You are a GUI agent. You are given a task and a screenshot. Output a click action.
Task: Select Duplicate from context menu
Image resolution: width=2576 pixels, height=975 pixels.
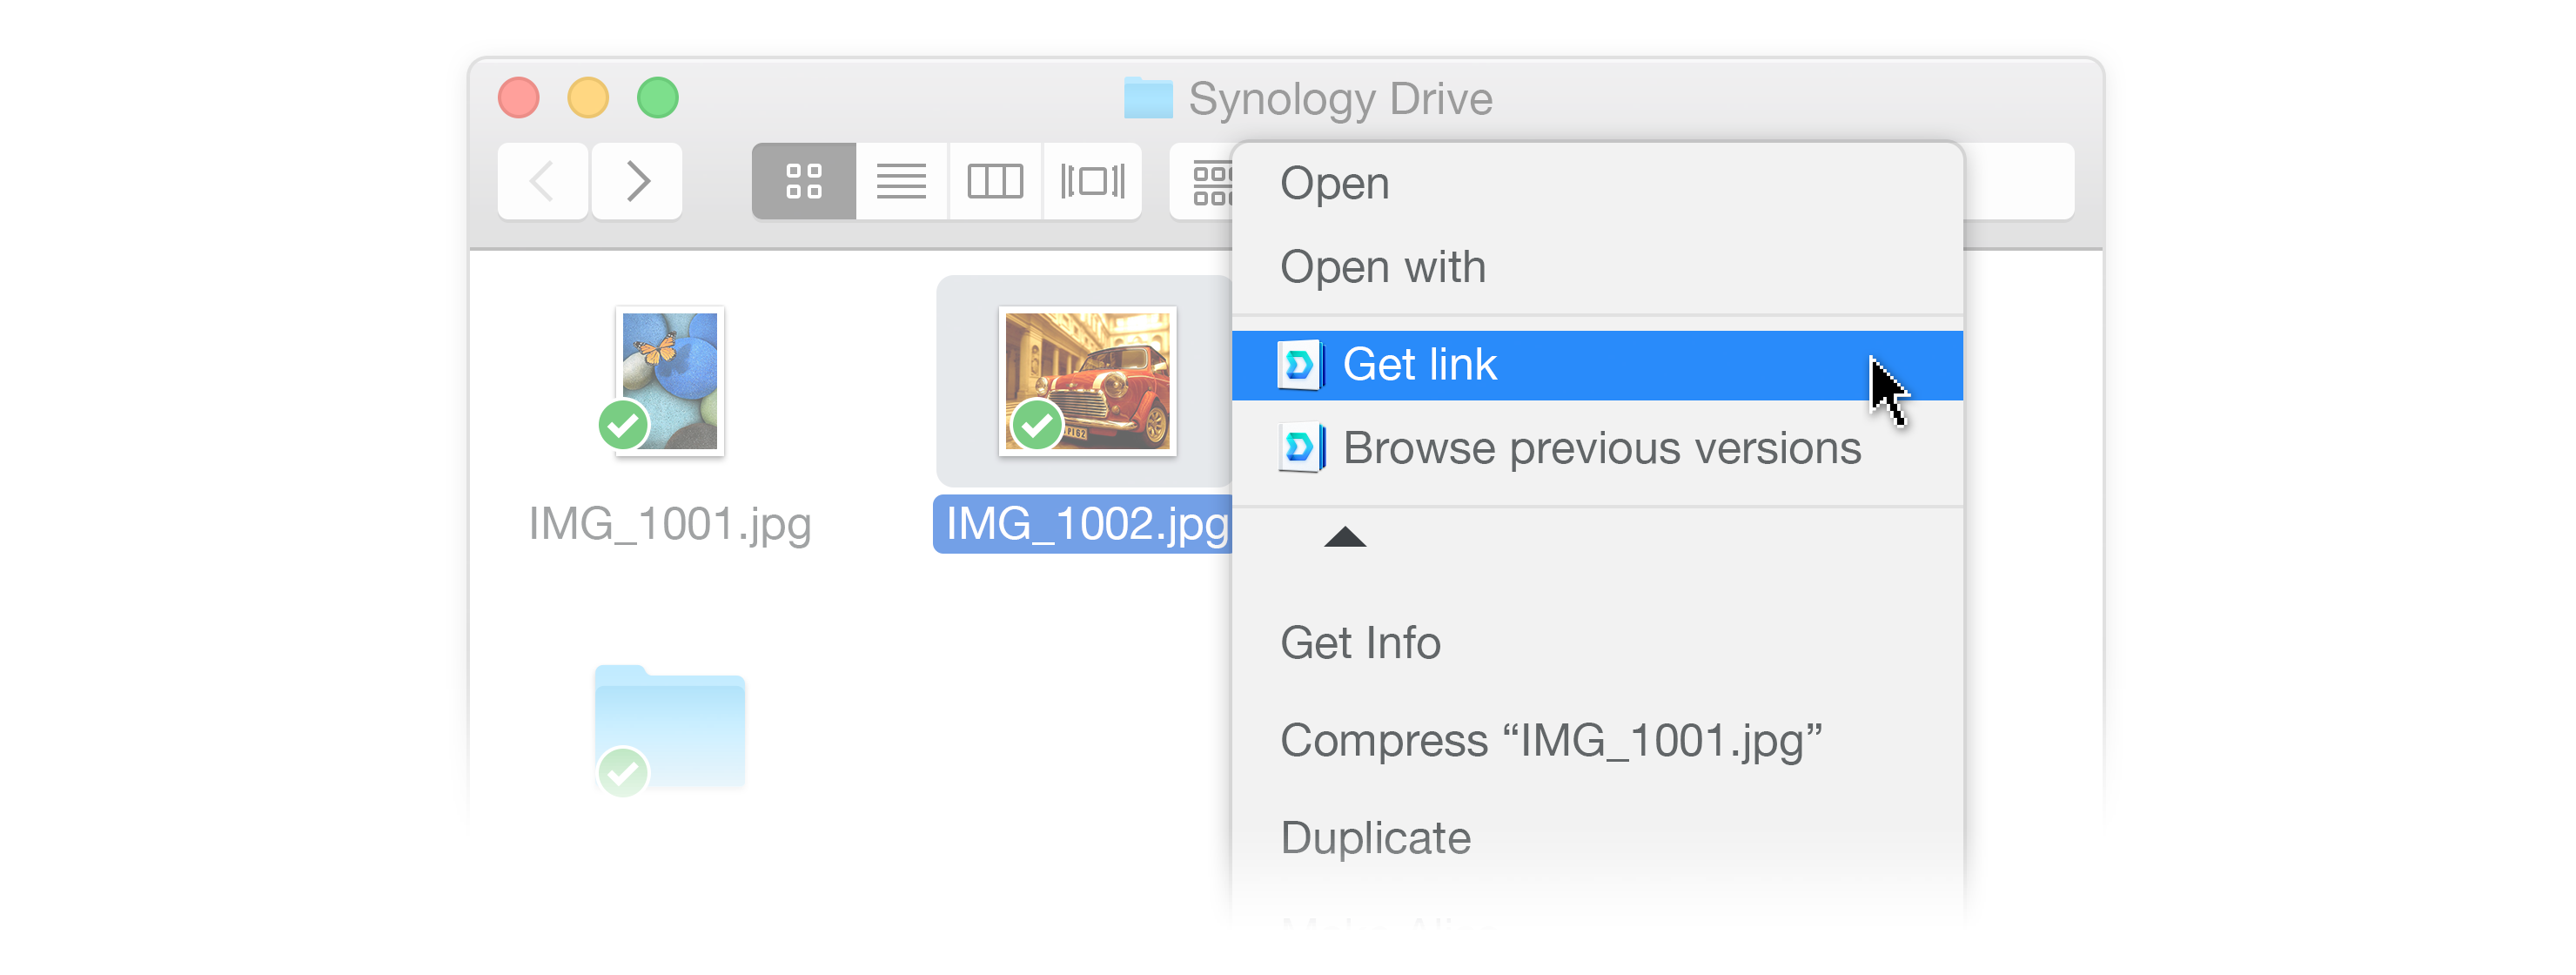1375,838
